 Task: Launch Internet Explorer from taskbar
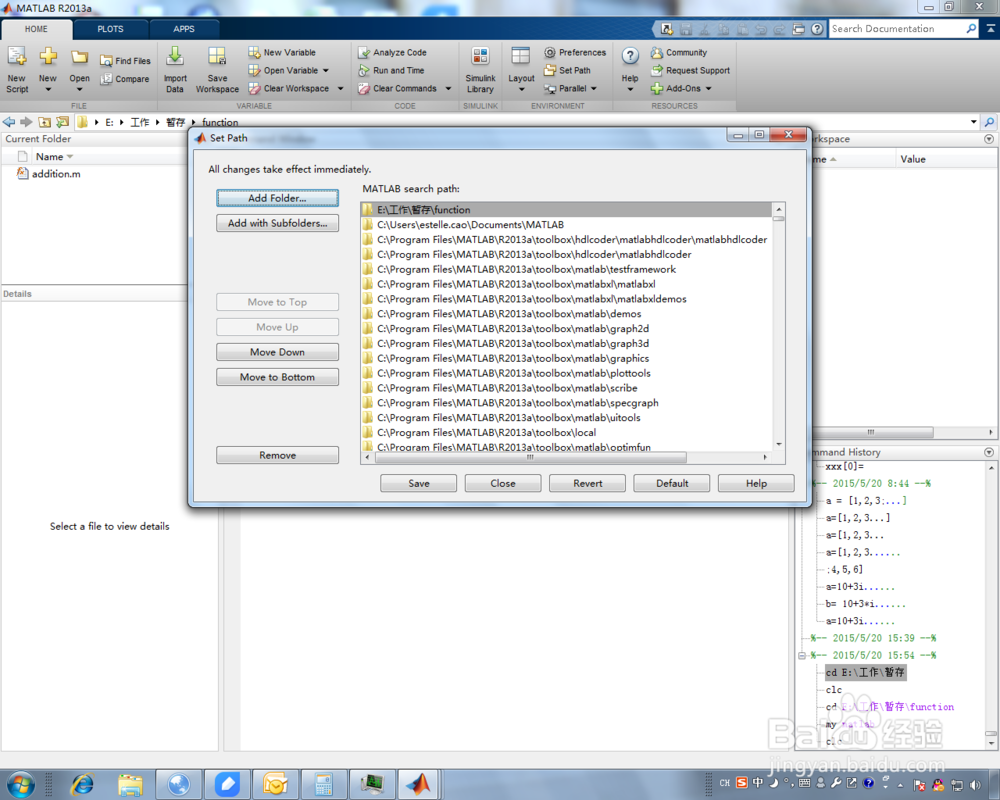coord(82,784)
